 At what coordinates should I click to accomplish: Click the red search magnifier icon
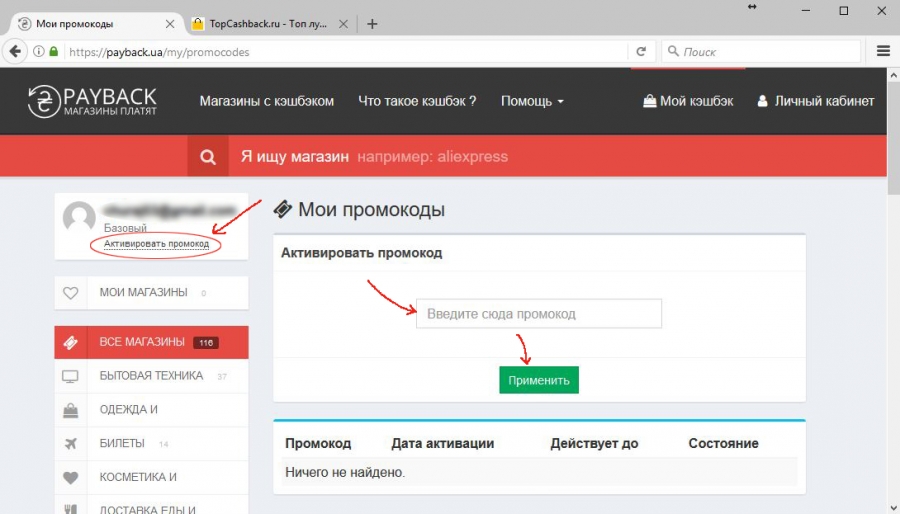208,157
